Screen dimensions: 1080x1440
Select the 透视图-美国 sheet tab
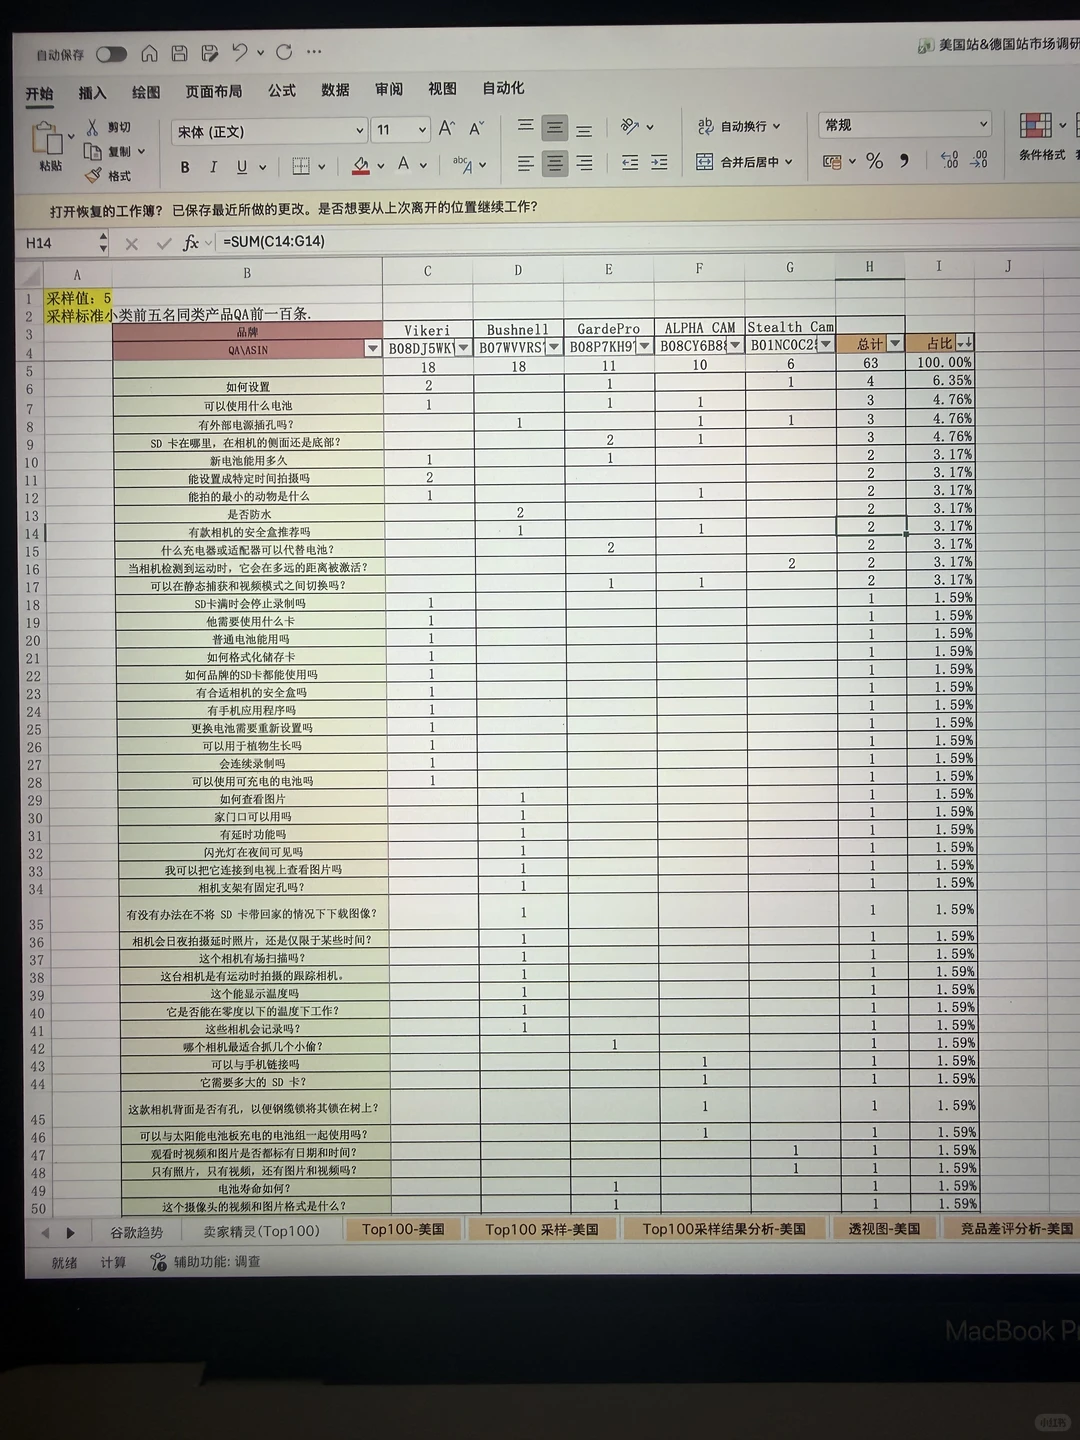pos(884,1229)
